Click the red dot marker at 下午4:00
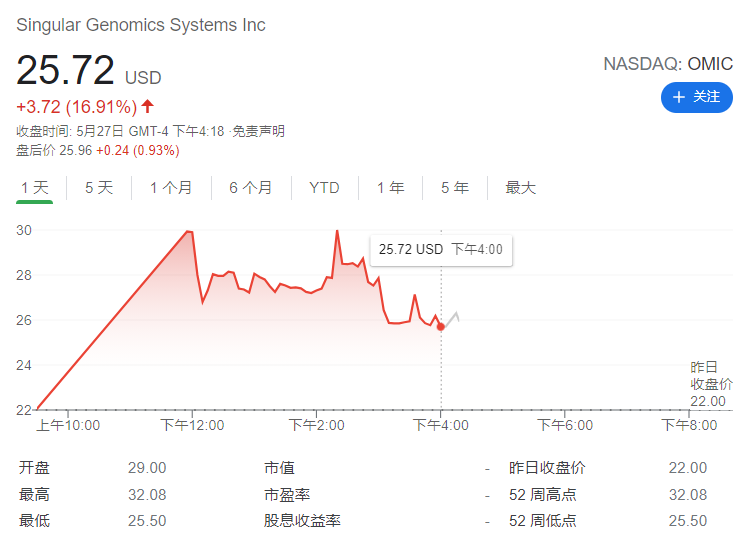 click(441, 327)
